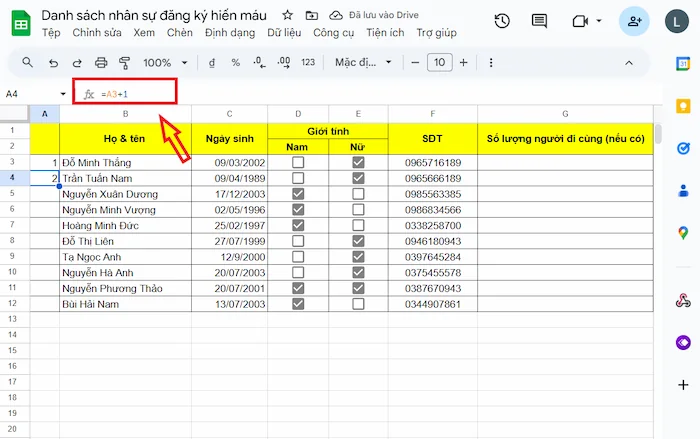This screenshot has height=439, width=700.
Task: Expand the name box A4 dropdown
Action: coord(63,94)
